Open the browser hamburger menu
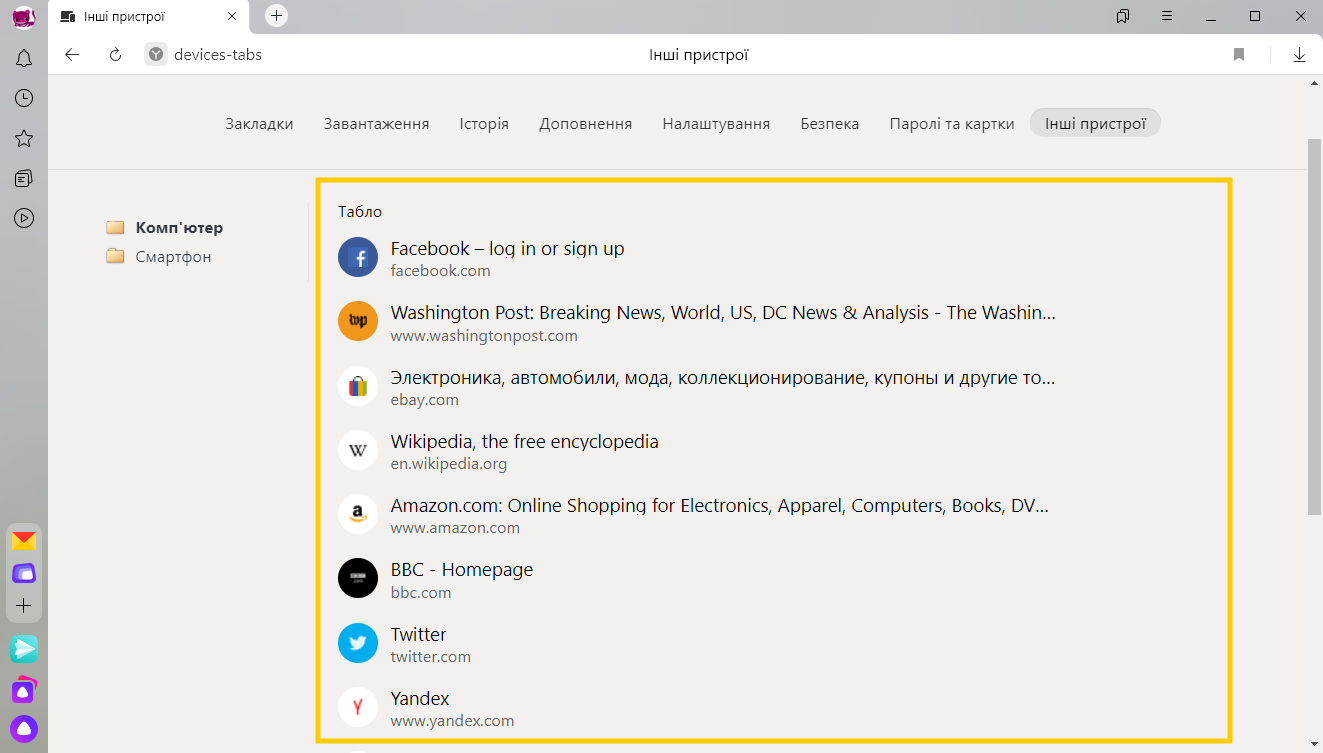1323x753 pixels. pos(1167,16)
